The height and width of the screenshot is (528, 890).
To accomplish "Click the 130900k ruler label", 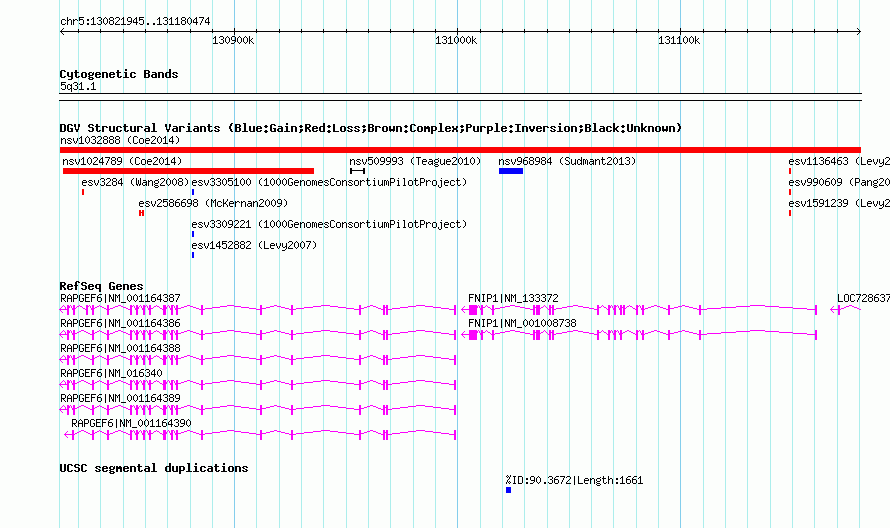I will click(233, 40).
